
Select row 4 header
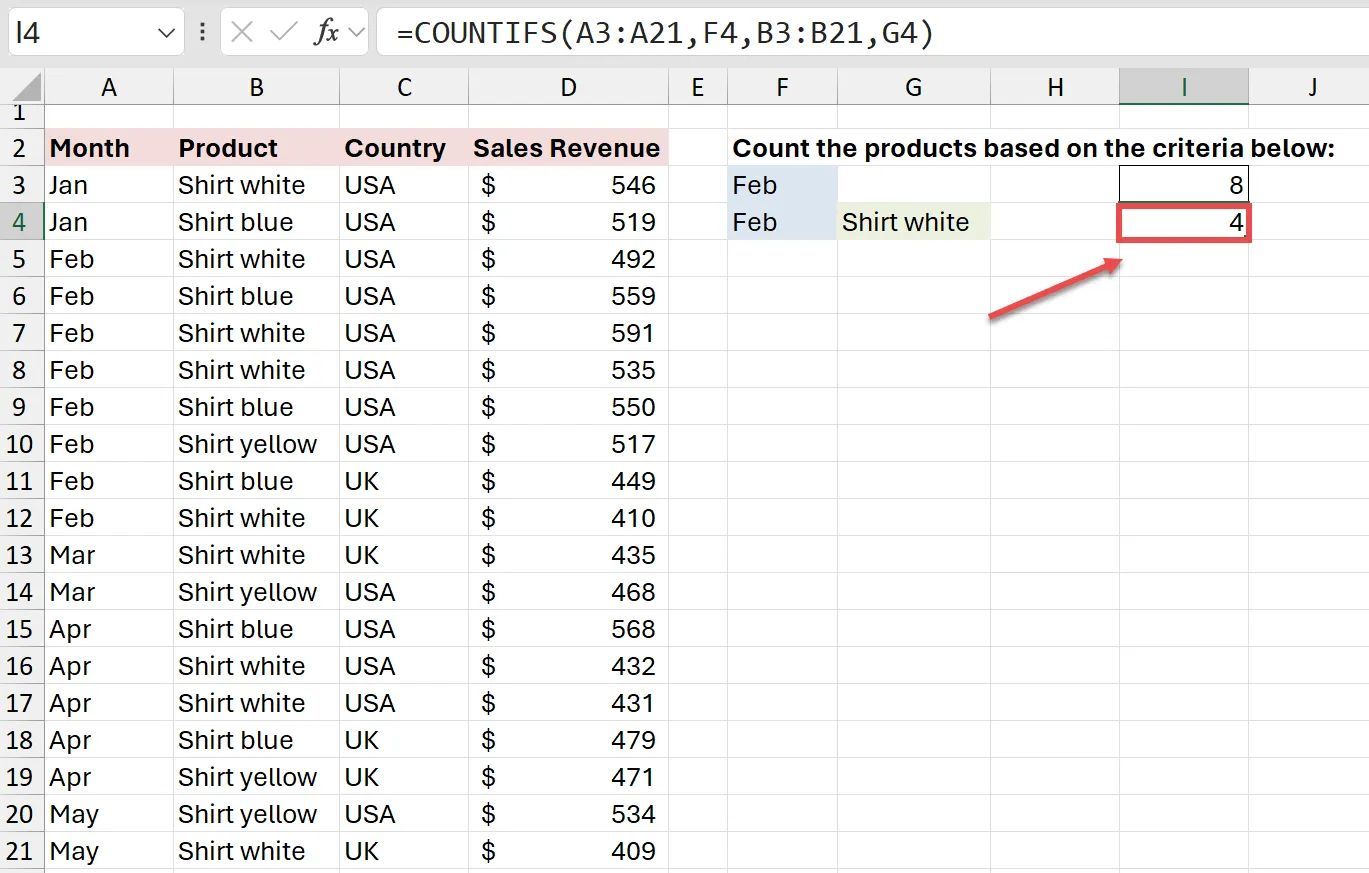21,222
